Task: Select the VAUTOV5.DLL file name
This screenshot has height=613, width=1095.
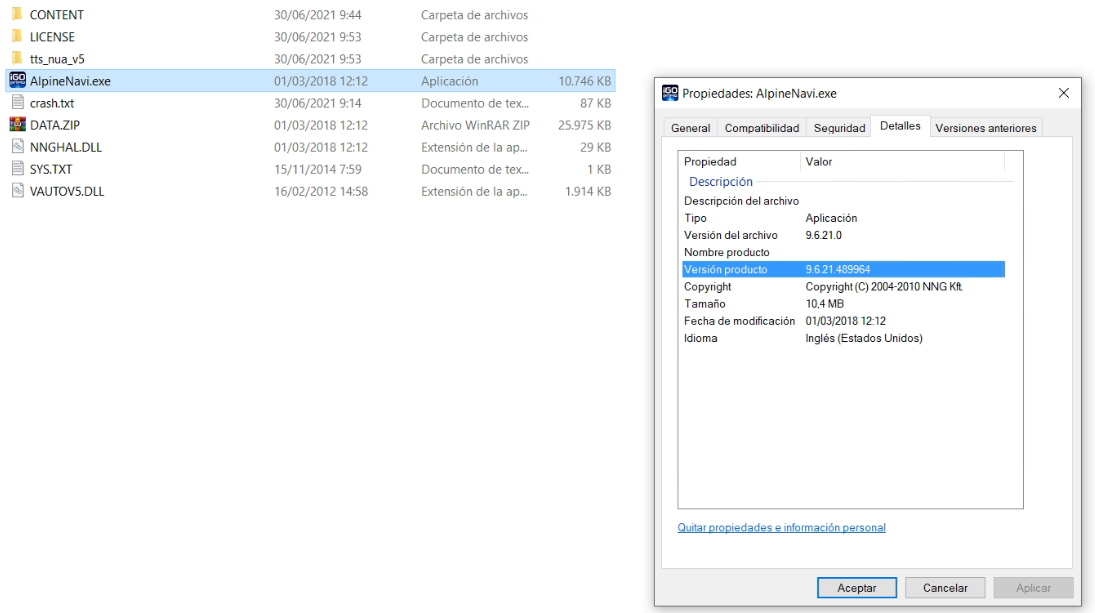Action: pos(67,191)
